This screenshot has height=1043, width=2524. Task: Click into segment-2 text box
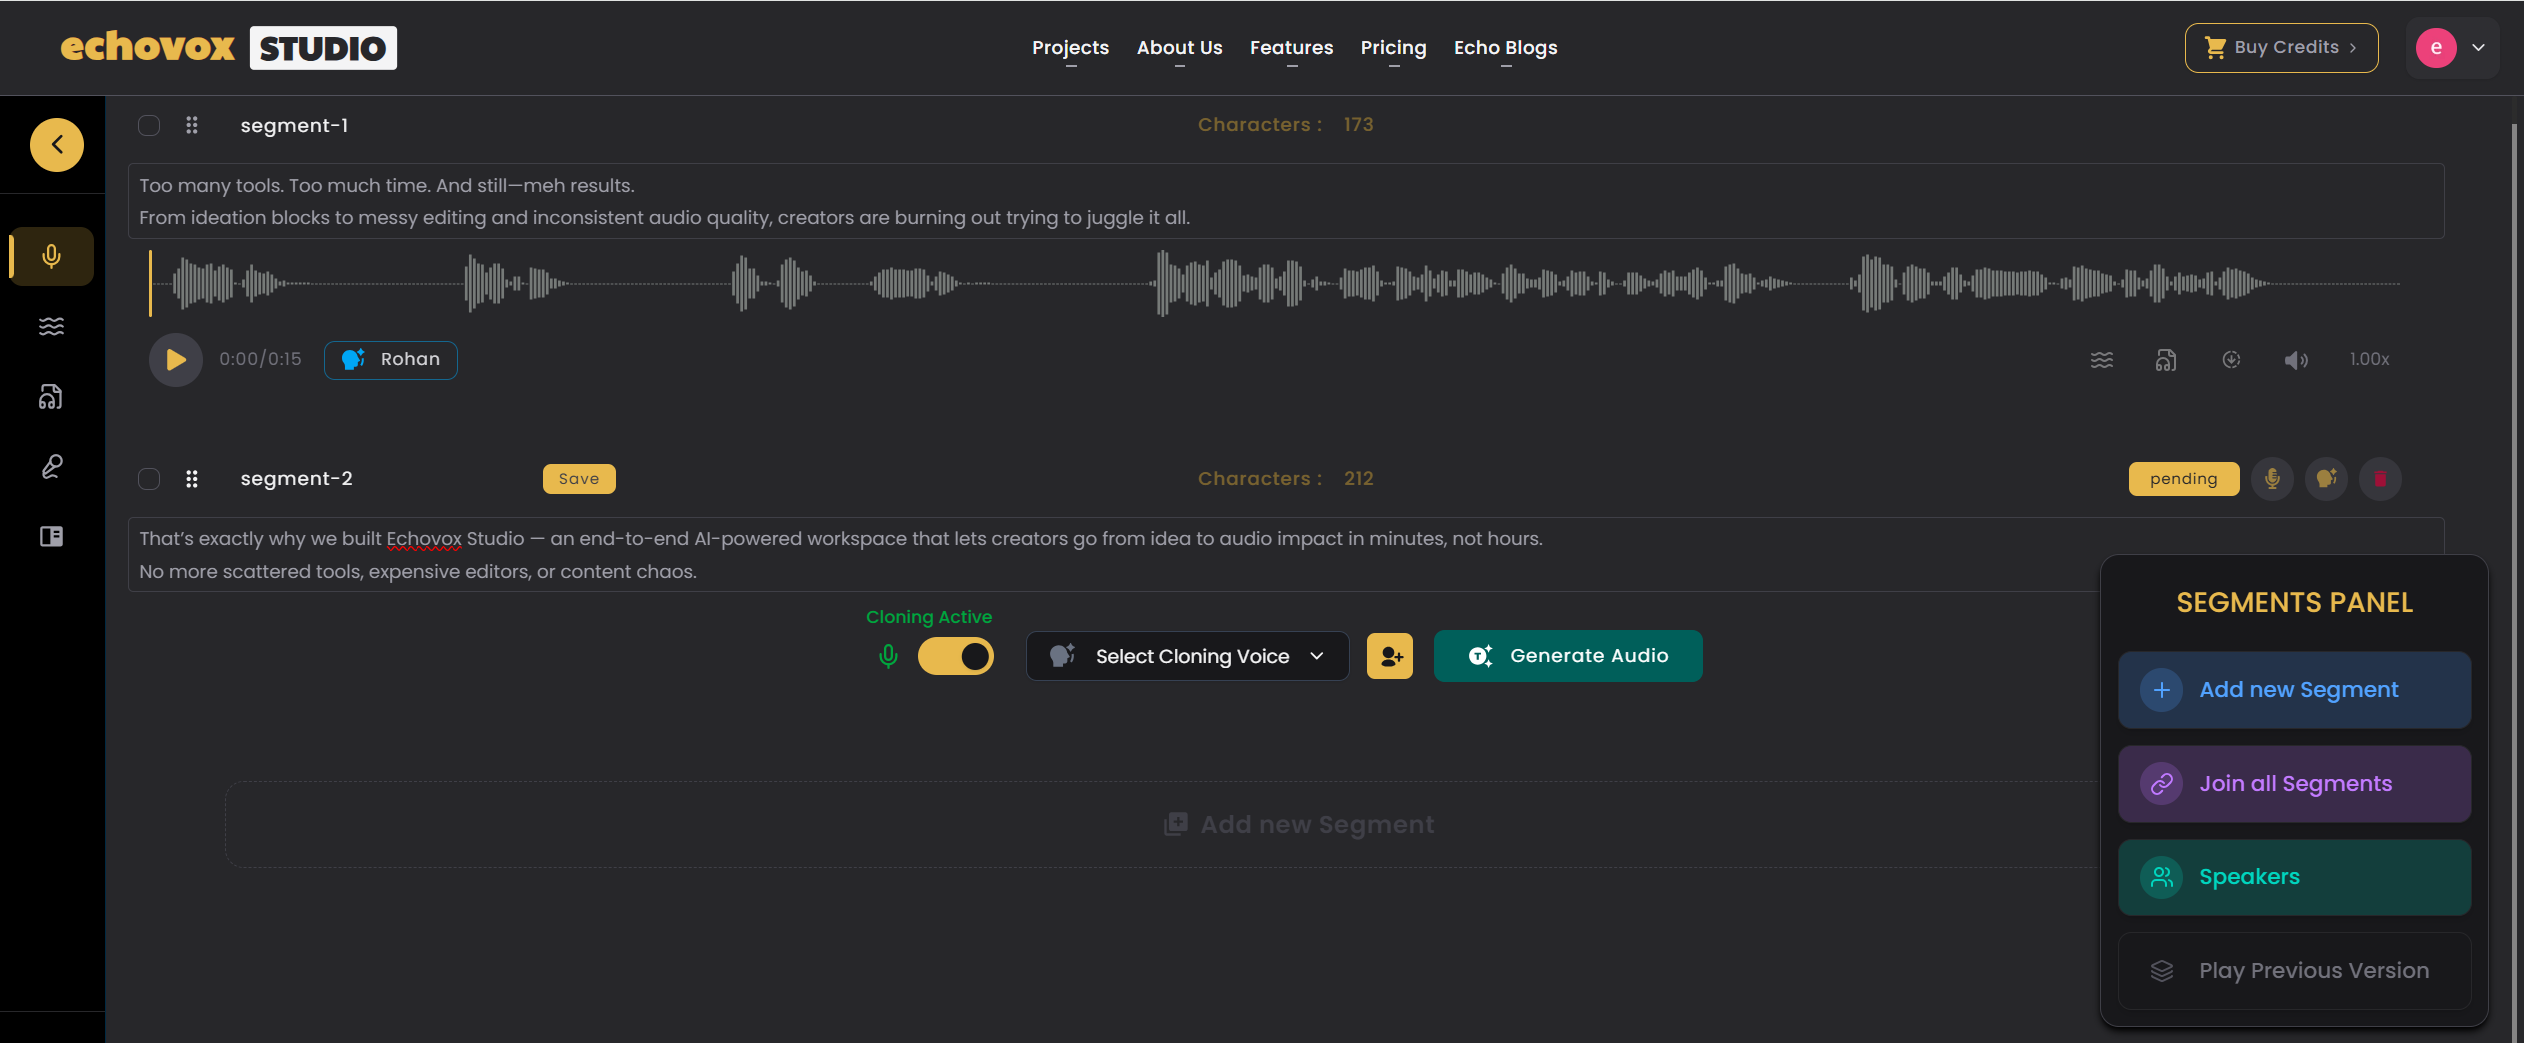[1286, 555]
